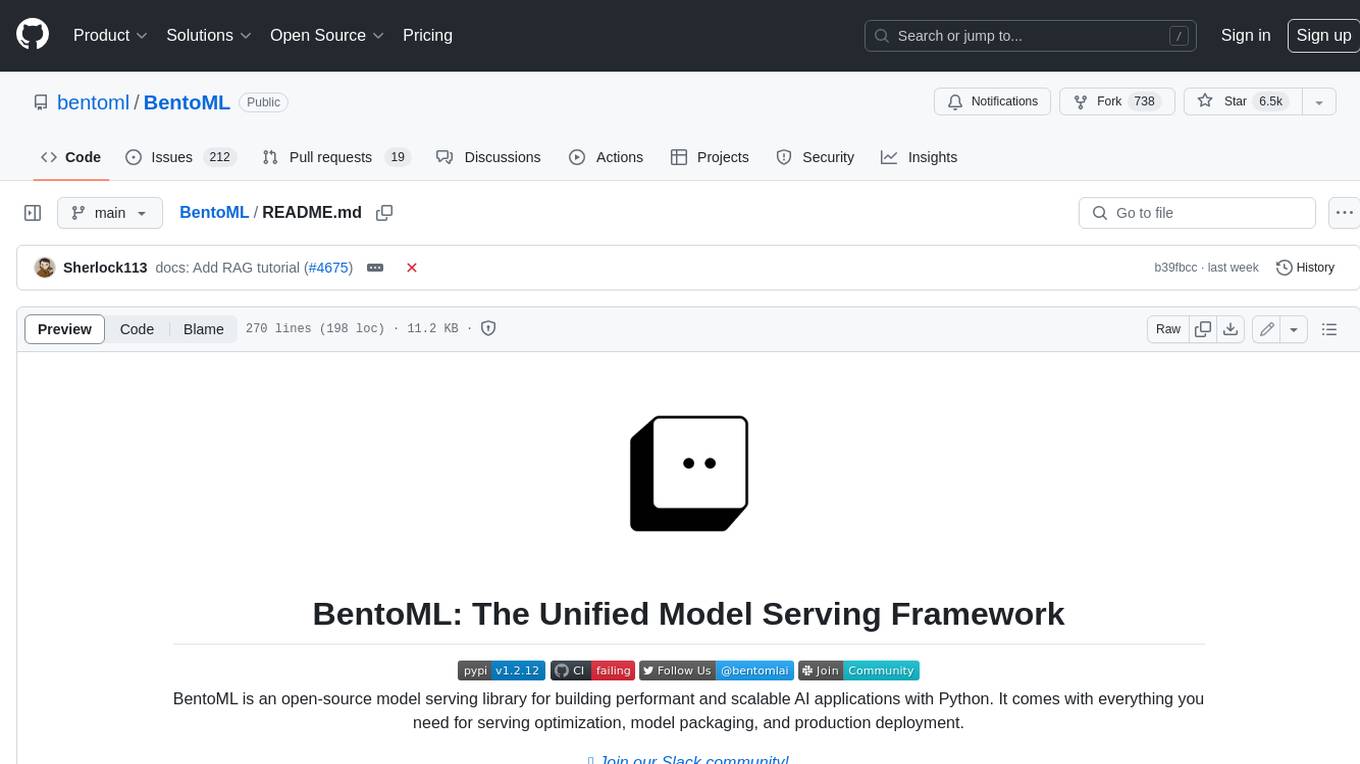Open the Raw file view
This screenshot has width=1360, height=764.
(x=1168, y=329)
